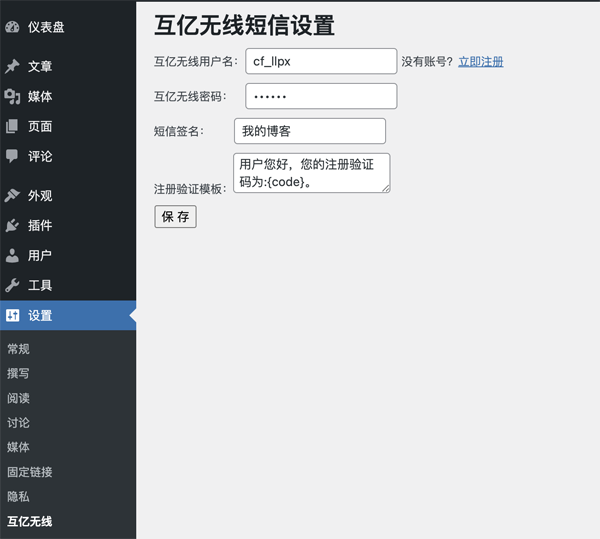Open the 互亿无线 submenu item
This screenshot has width=600, height=539.
(x=30, y=521)
